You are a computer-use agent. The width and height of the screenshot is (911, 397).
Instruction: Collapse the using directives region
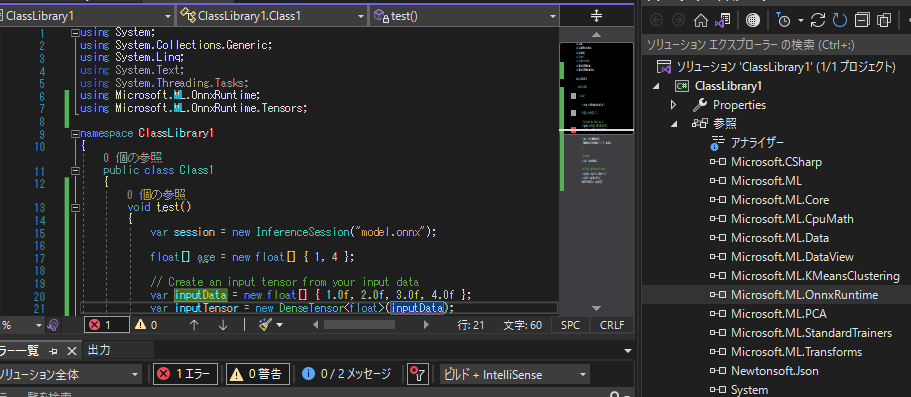click(x=75, y=33)
